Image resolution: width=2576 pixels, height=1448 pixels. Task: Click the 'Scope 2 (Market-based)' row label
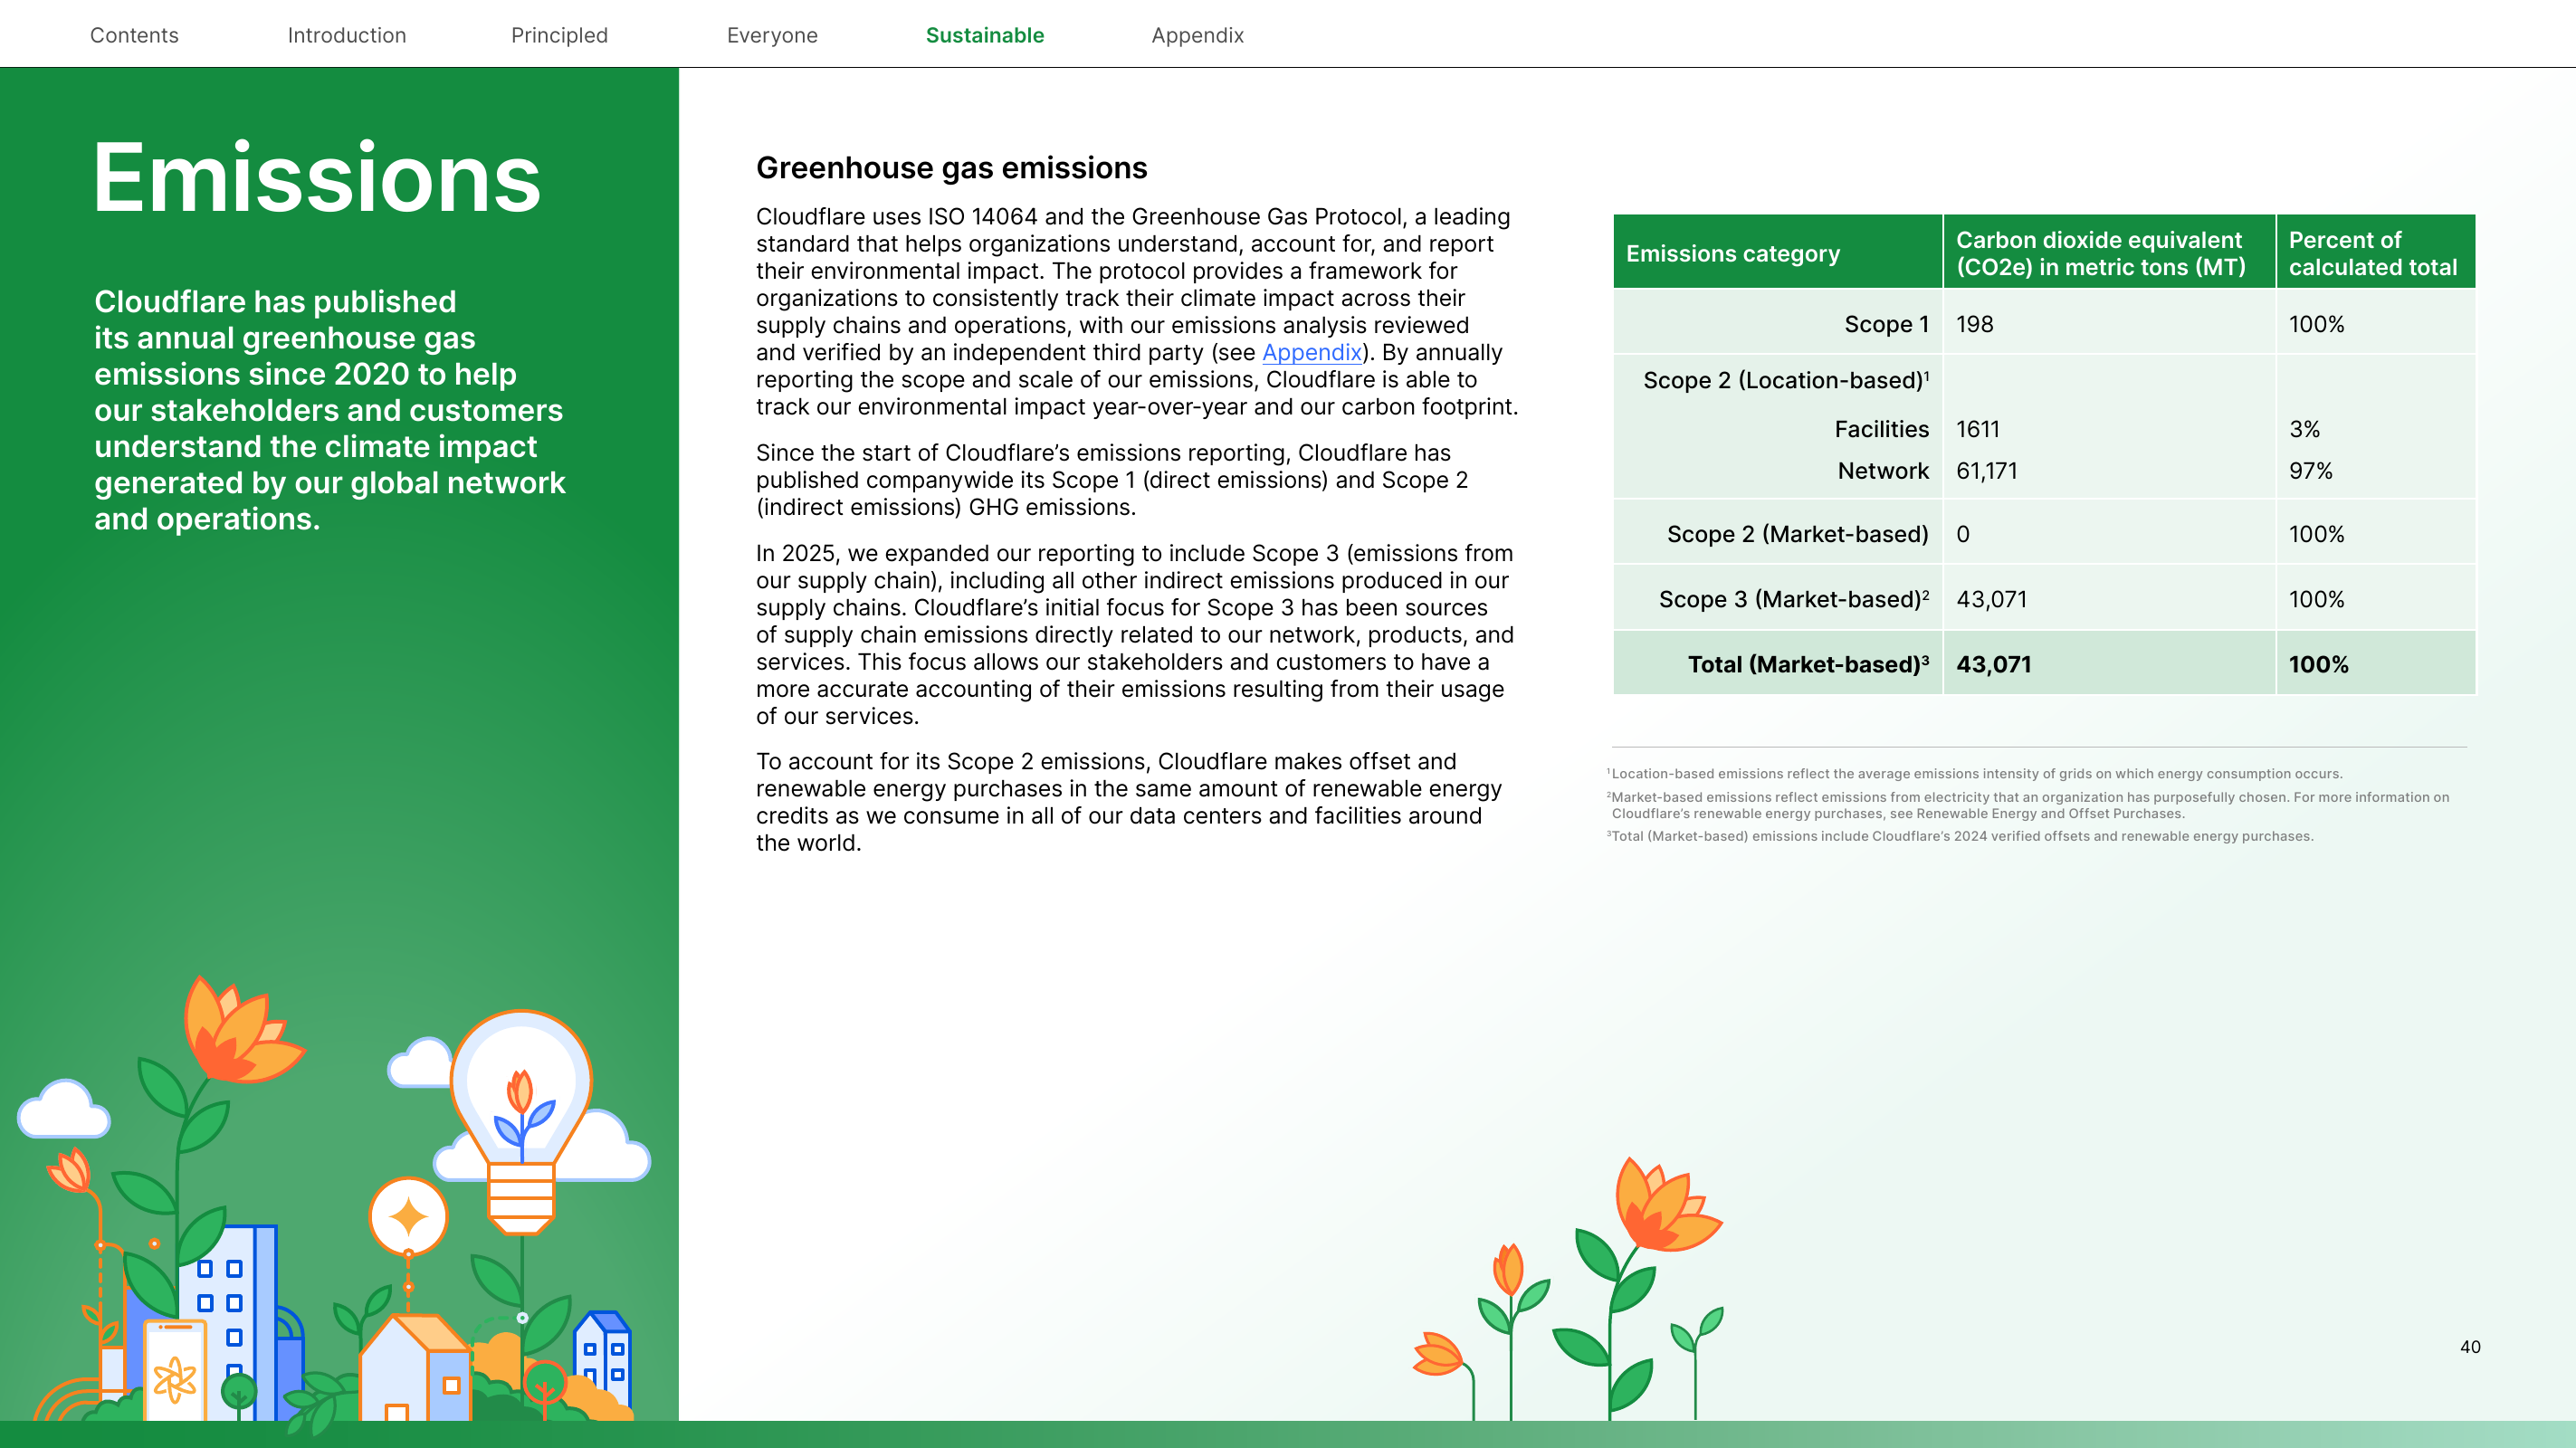point(1797,534)
